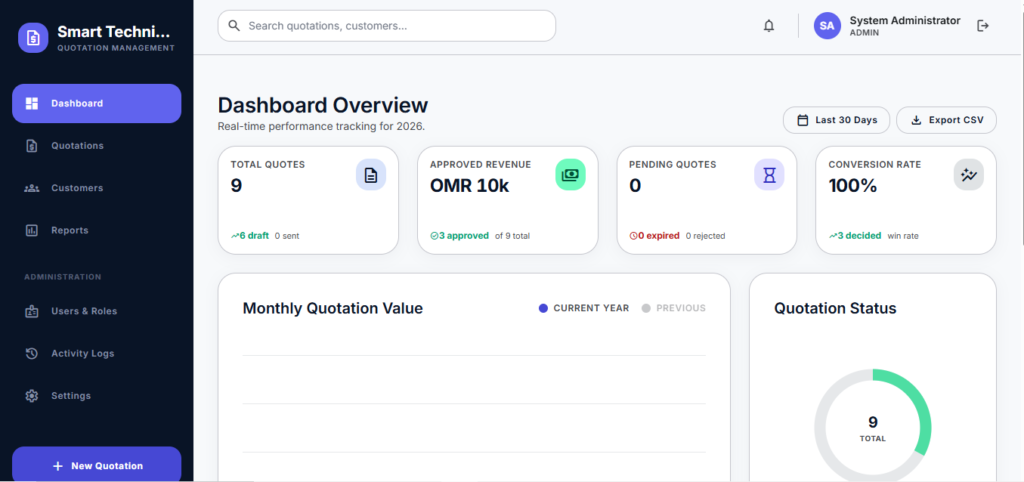The height and width of the screenshot is (482, 1024).
Task: View Activity Logs
Action: [97, 353]
